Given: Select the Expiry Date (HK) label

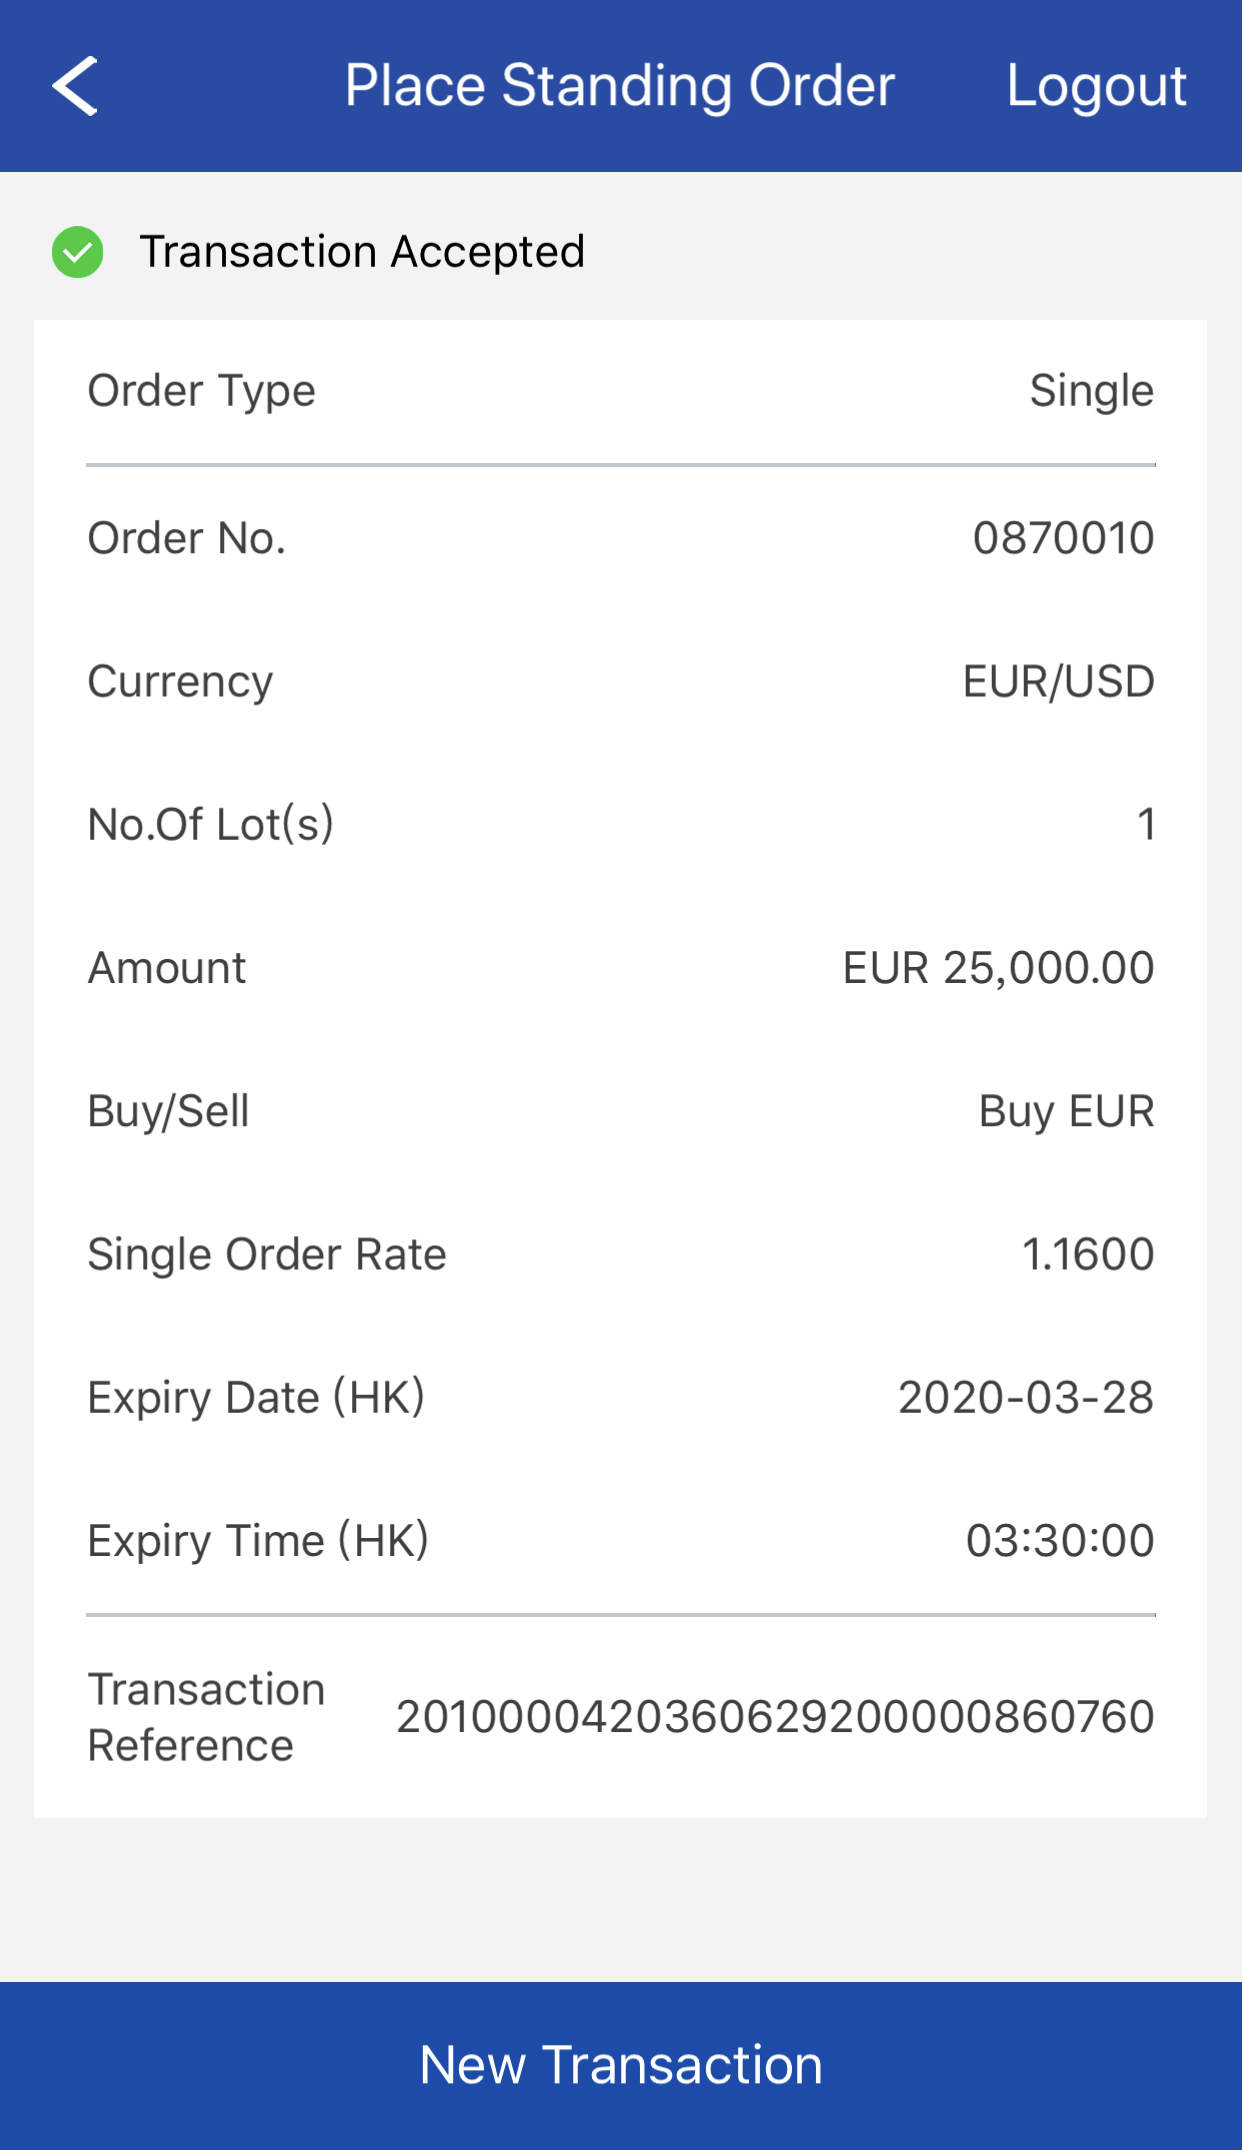Looking at the screenshot, I should click(x=256, y=1397).
